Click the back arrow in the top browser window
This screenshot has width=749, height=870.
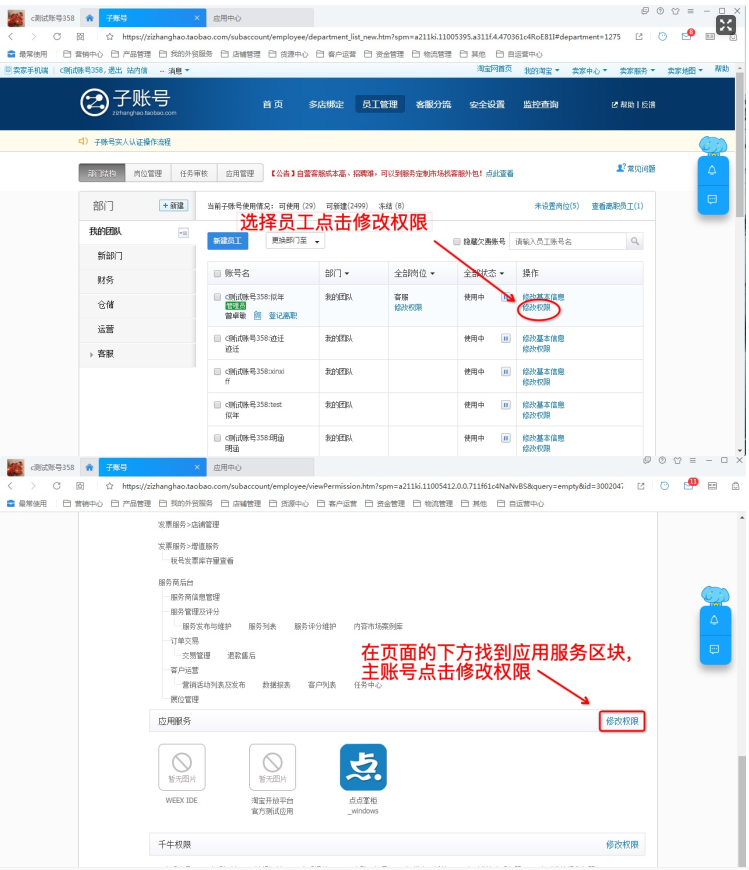11,37
